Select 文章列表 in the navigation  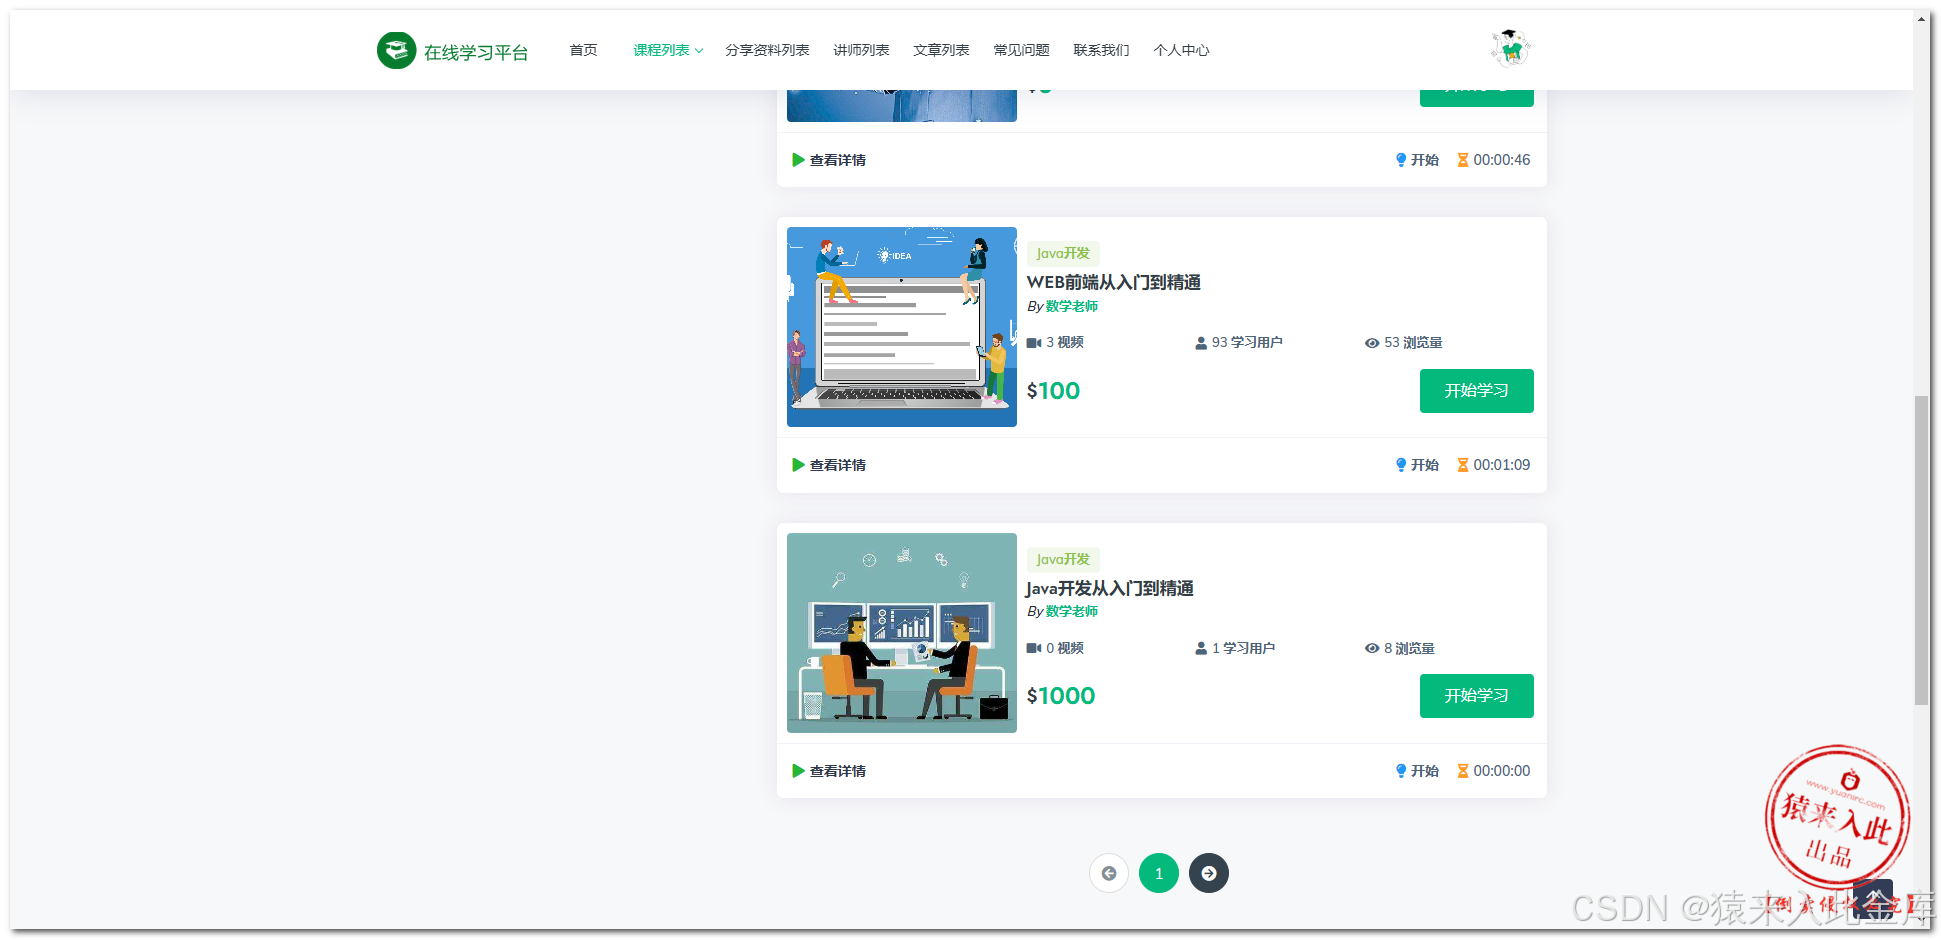tap(941, 49)
